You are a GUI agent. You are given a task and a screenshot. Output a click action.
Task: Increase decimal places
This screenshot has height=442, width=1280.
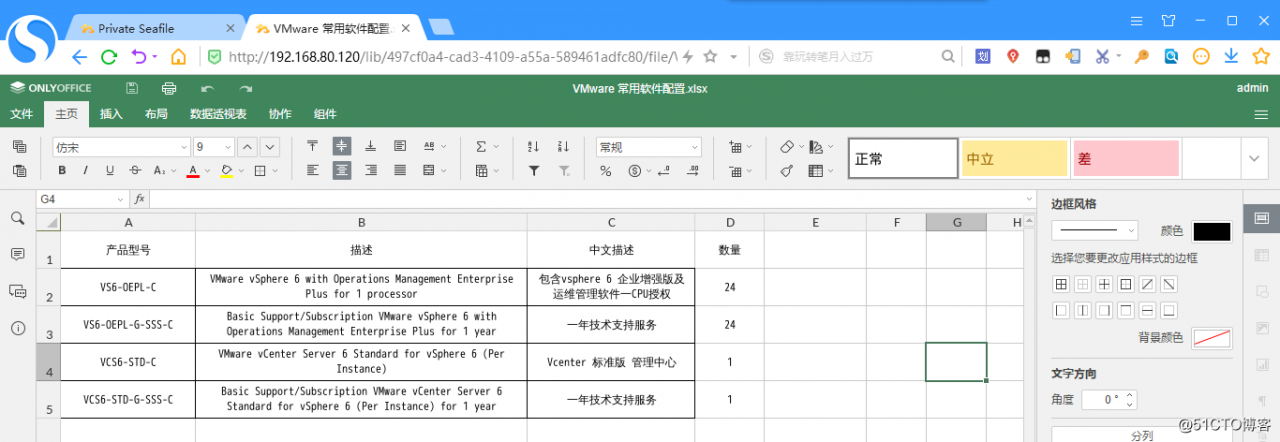[691, 171]
